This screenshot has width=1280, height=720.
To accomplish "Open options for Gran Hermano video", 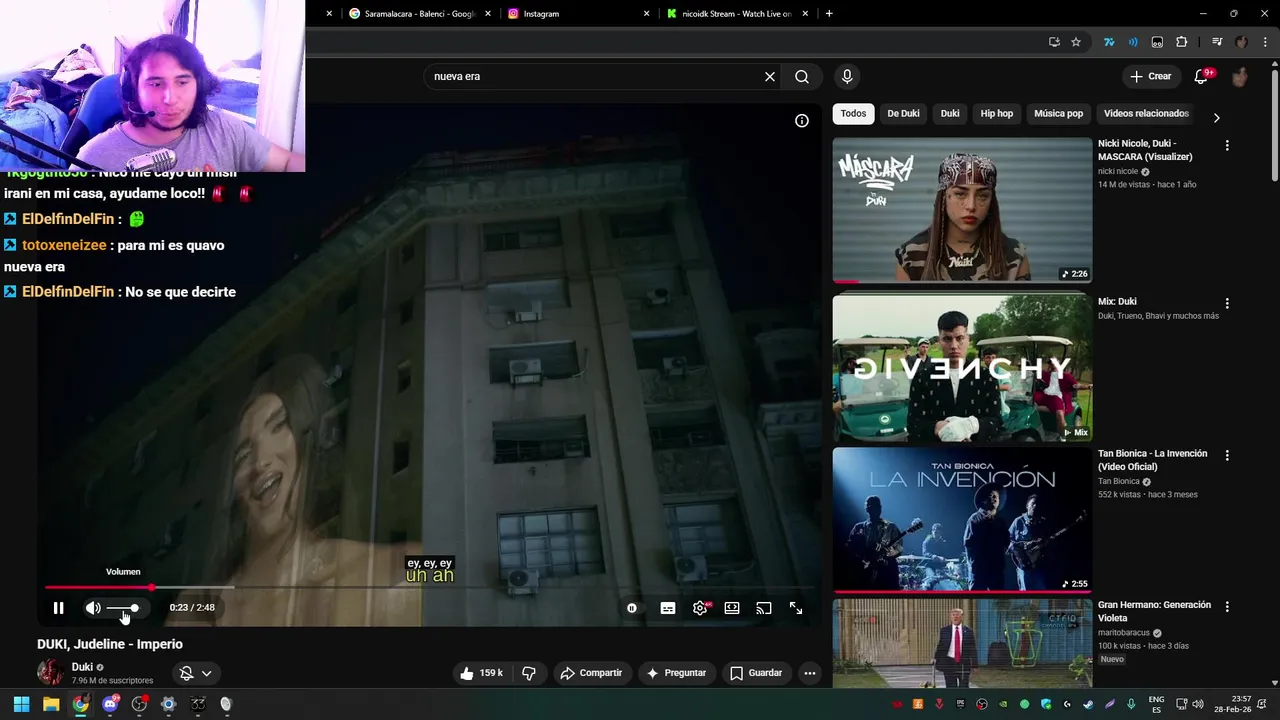I will tap(1227, 607).
